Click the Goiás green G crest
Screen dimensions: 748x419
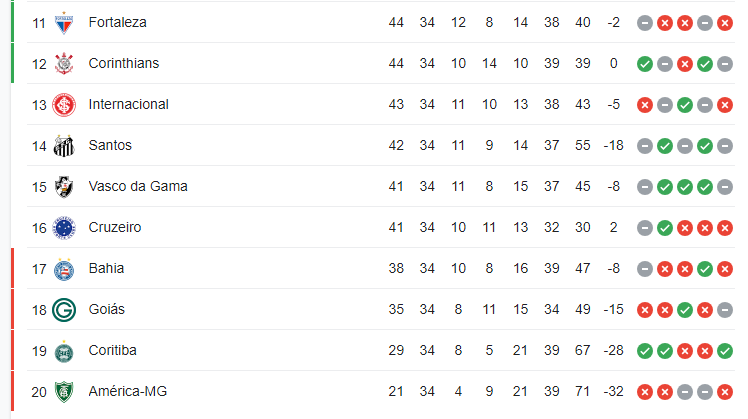(64, 310)
